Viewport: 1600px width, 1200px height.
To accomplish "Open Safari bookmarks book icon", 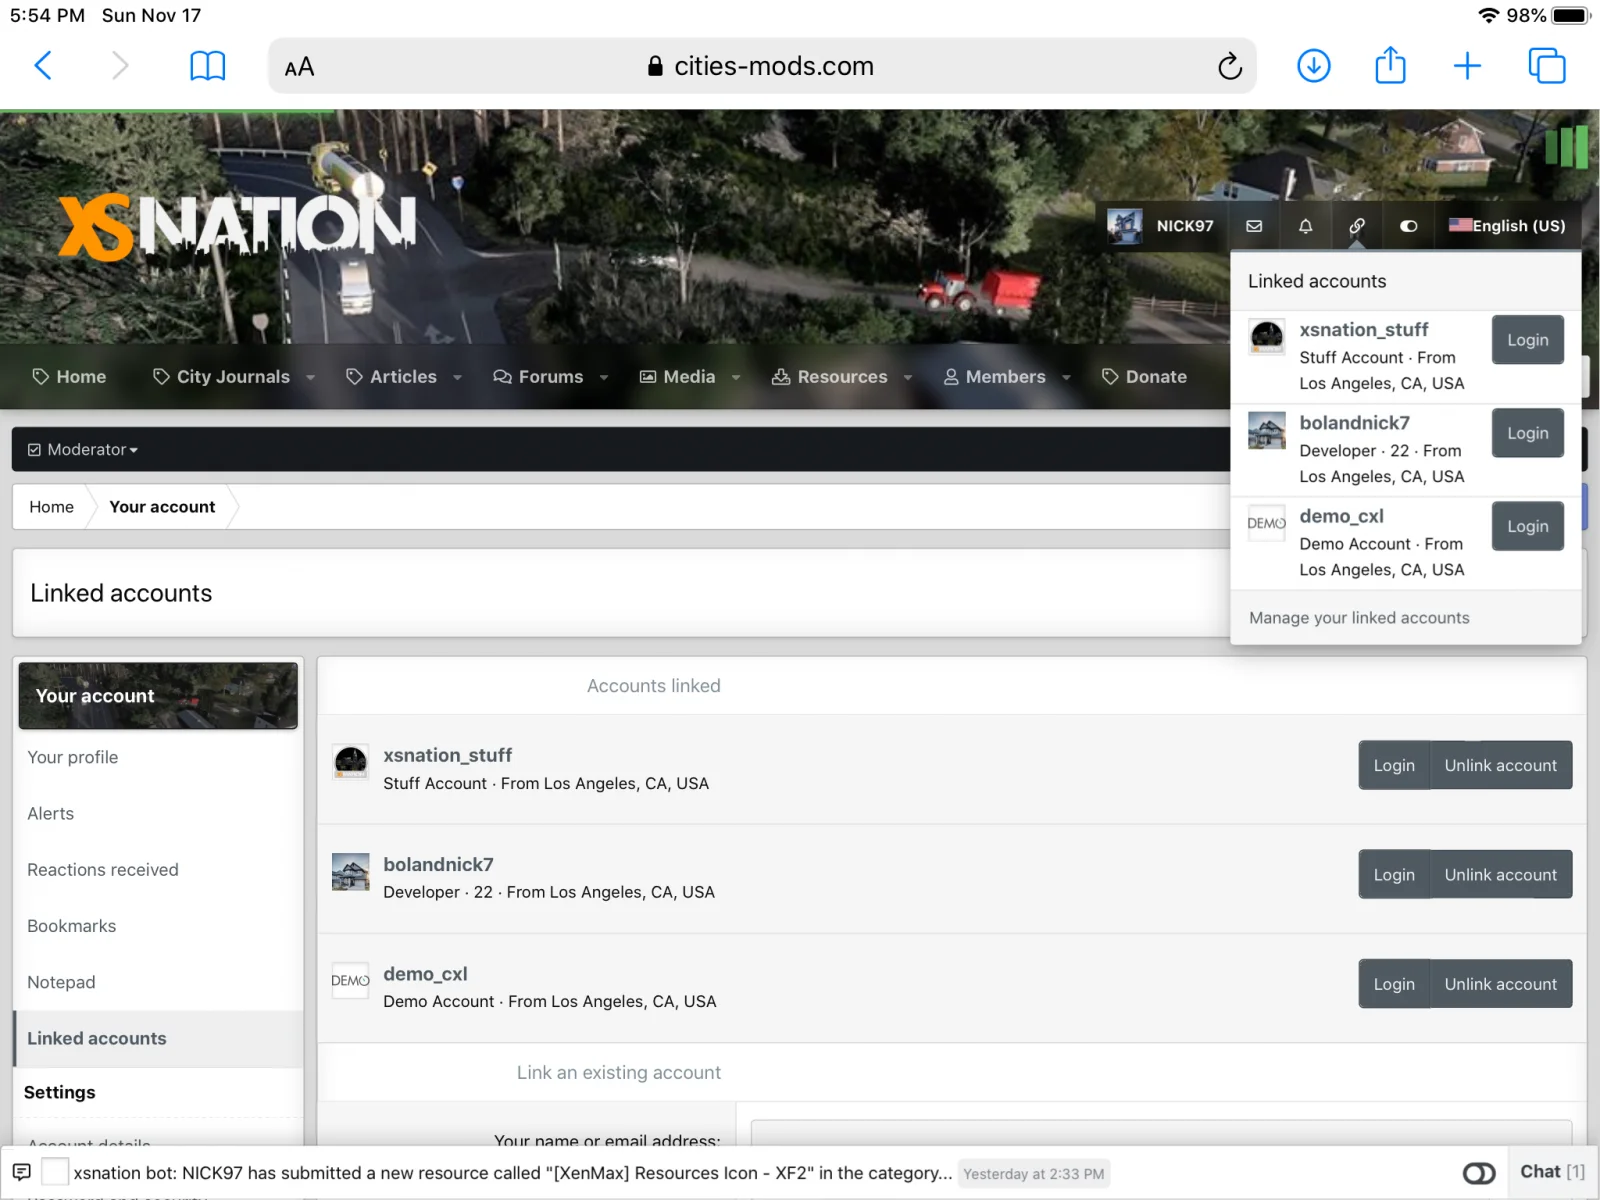I will point(207,66).
